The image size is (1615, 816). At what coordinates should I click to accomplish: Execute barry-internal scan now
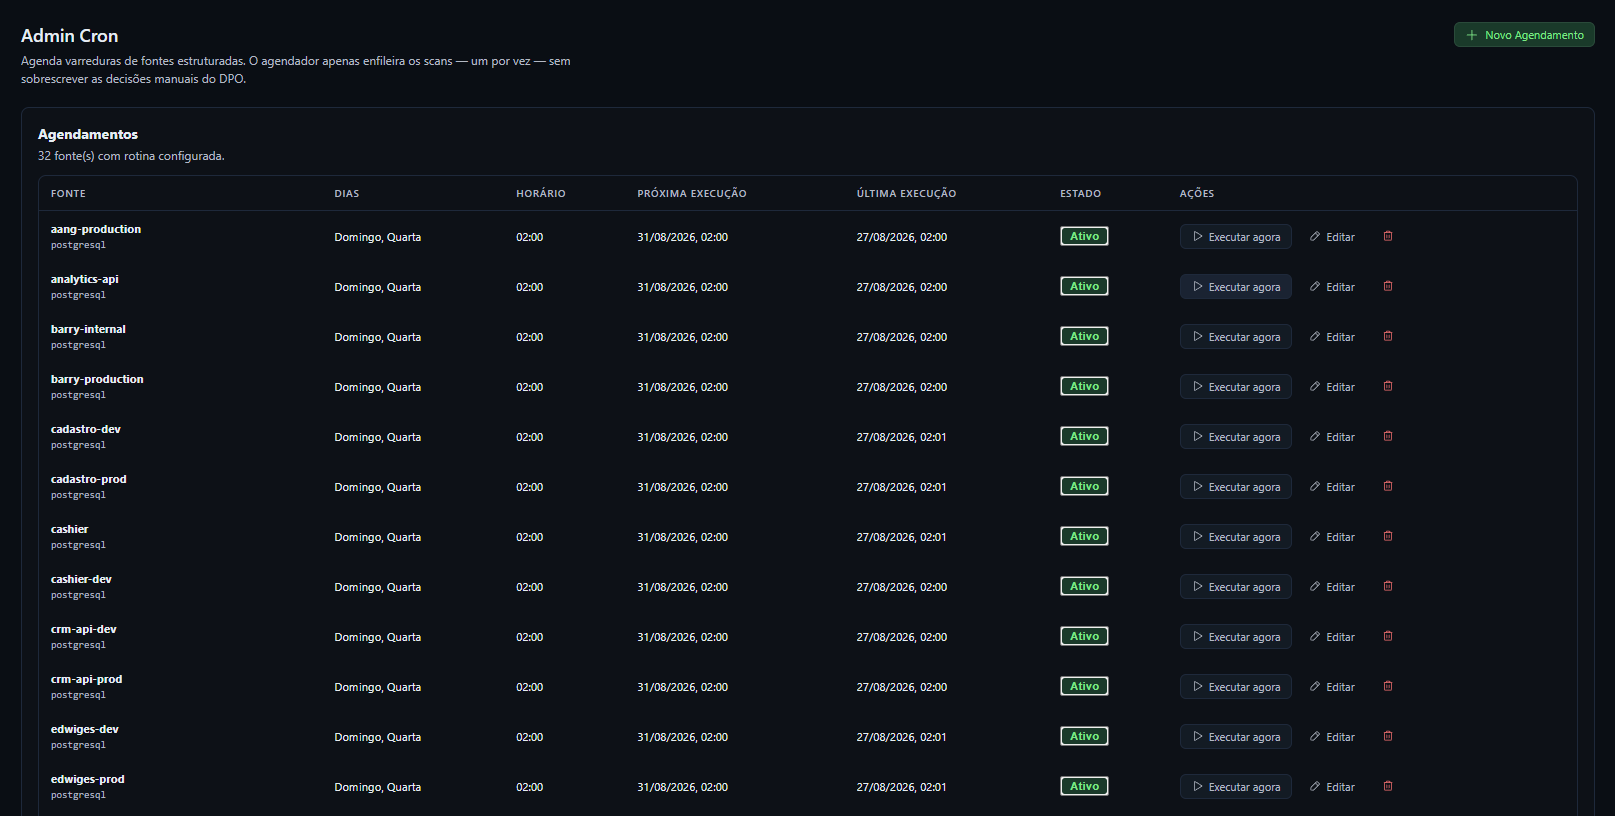point(1236,337)
